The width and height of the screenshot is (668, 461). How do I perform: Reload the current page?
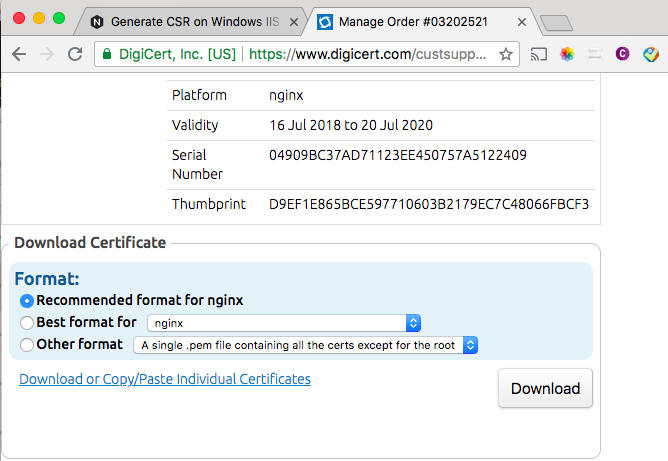coord(75,55)
